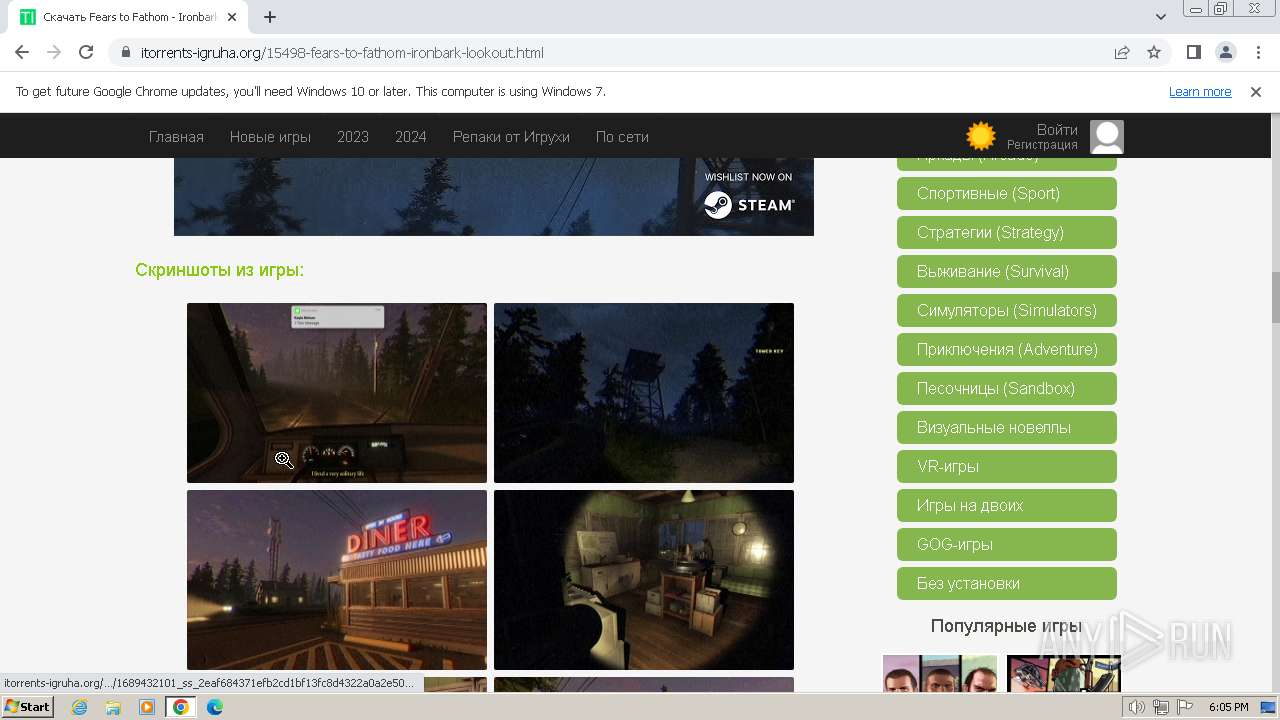
Task: Open the Windows Start menu
Action: coord(27,707)
